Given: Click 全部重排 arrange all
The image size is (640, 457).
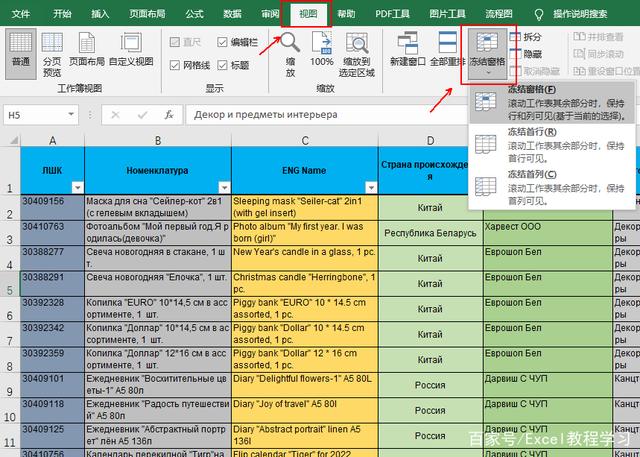Looking at the screenshot, I should tap(447, 50).
